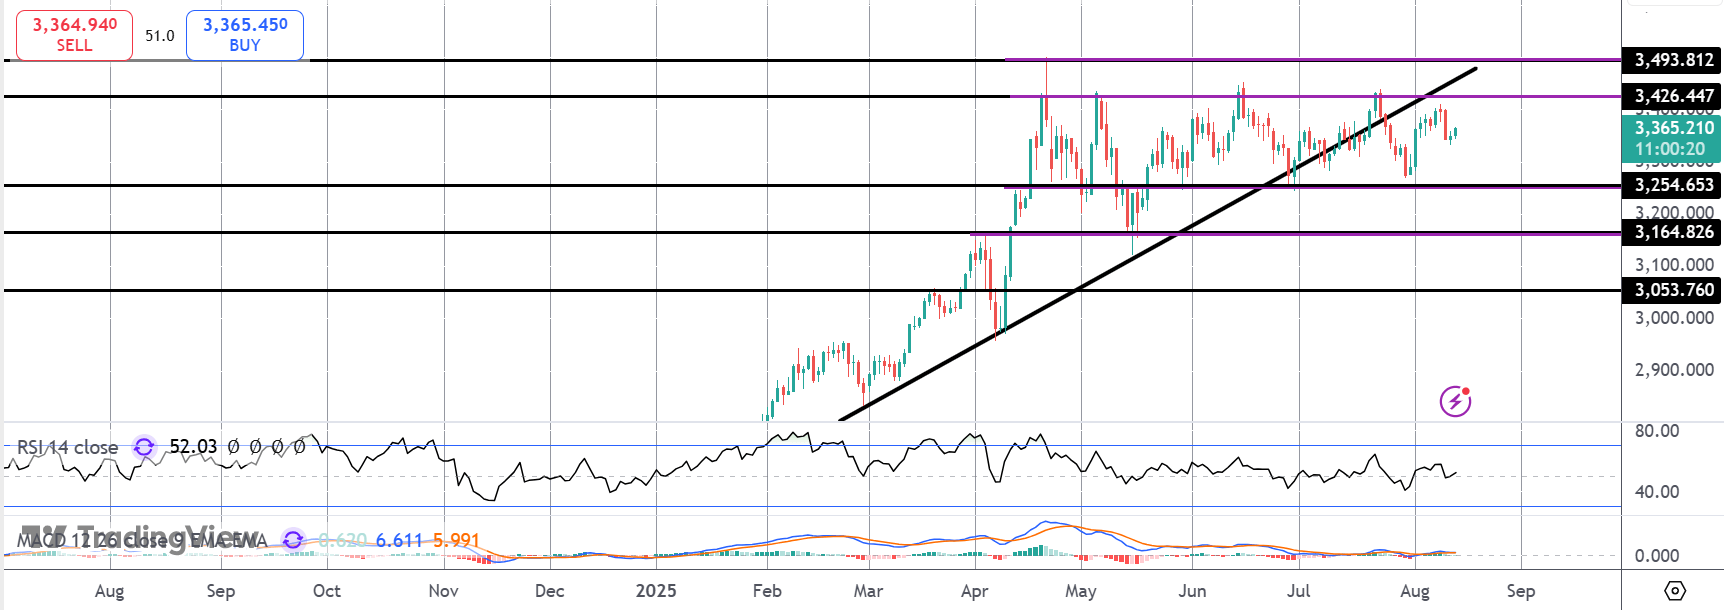Click the MACD signal value 5.991

coord(456,540)
